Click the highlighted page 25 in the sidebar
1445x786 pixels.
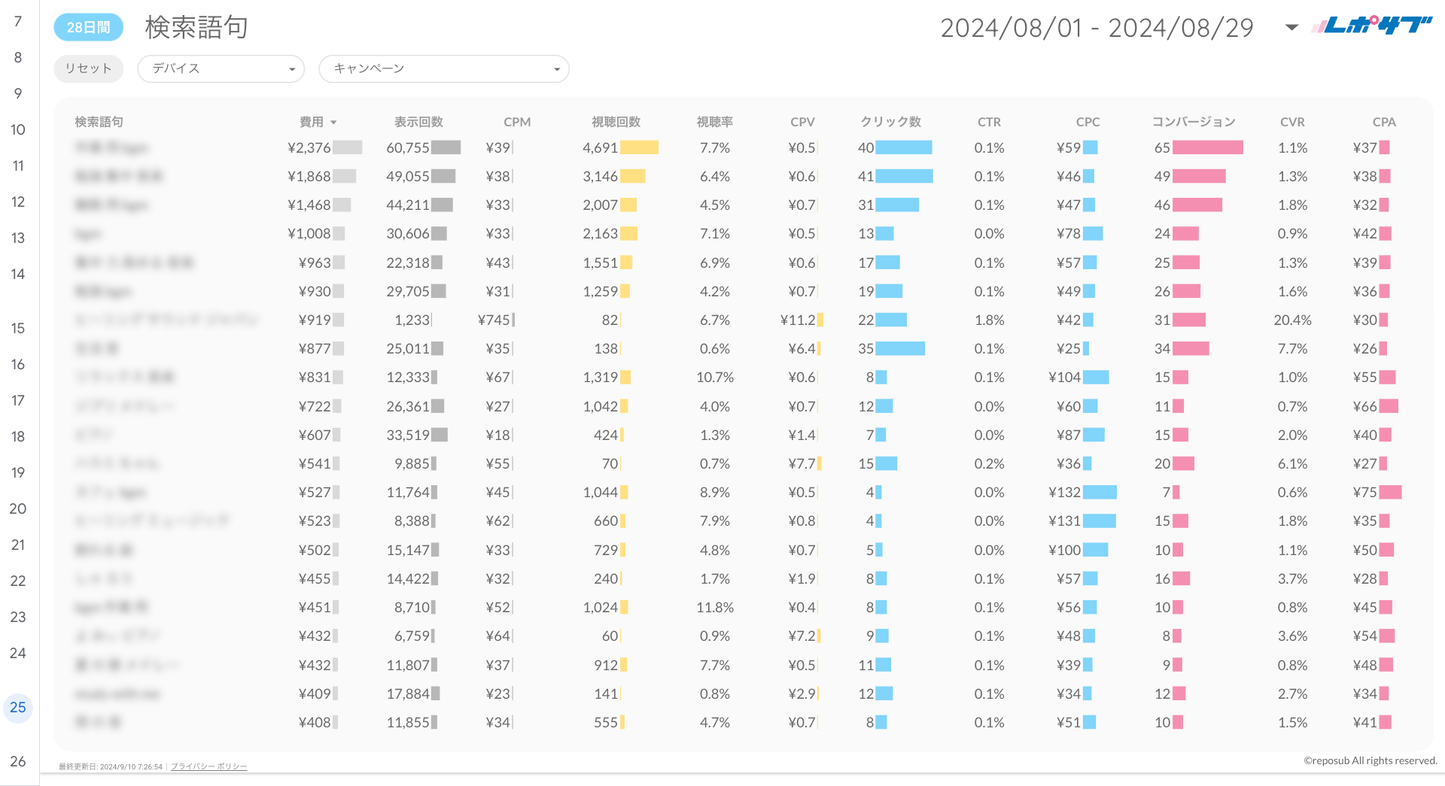[x=18, y=707]
